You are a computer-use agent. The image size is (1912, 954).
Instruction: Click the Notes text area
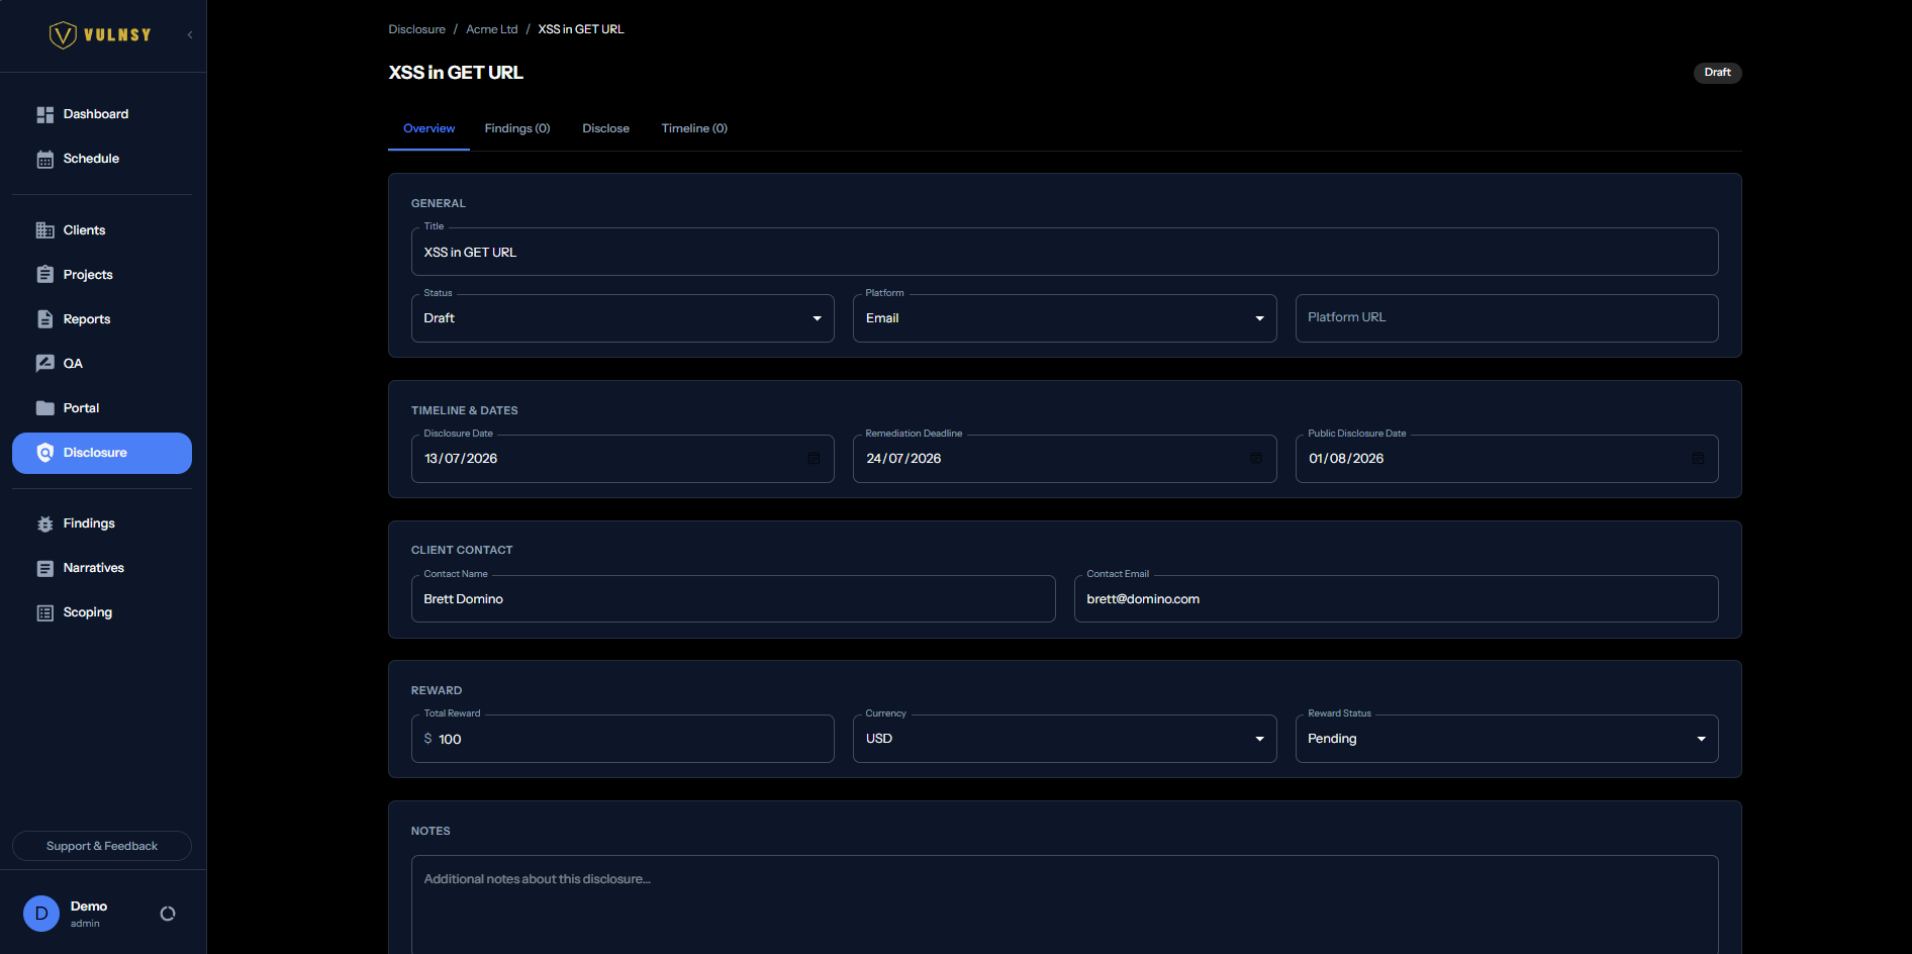click(x=1064, y=905)
